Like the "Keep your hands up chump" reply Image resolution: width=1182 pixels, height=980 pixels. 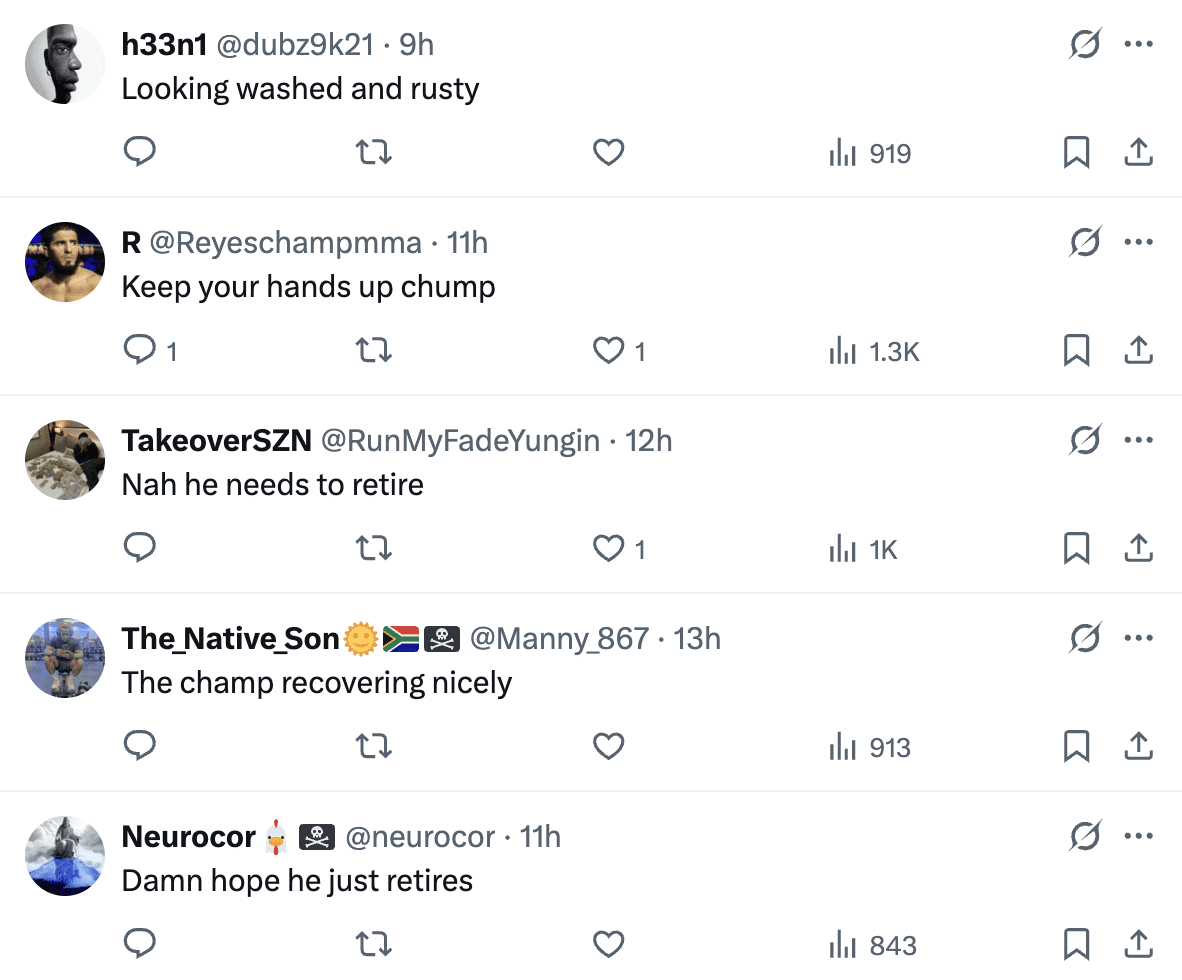point(609,350)
